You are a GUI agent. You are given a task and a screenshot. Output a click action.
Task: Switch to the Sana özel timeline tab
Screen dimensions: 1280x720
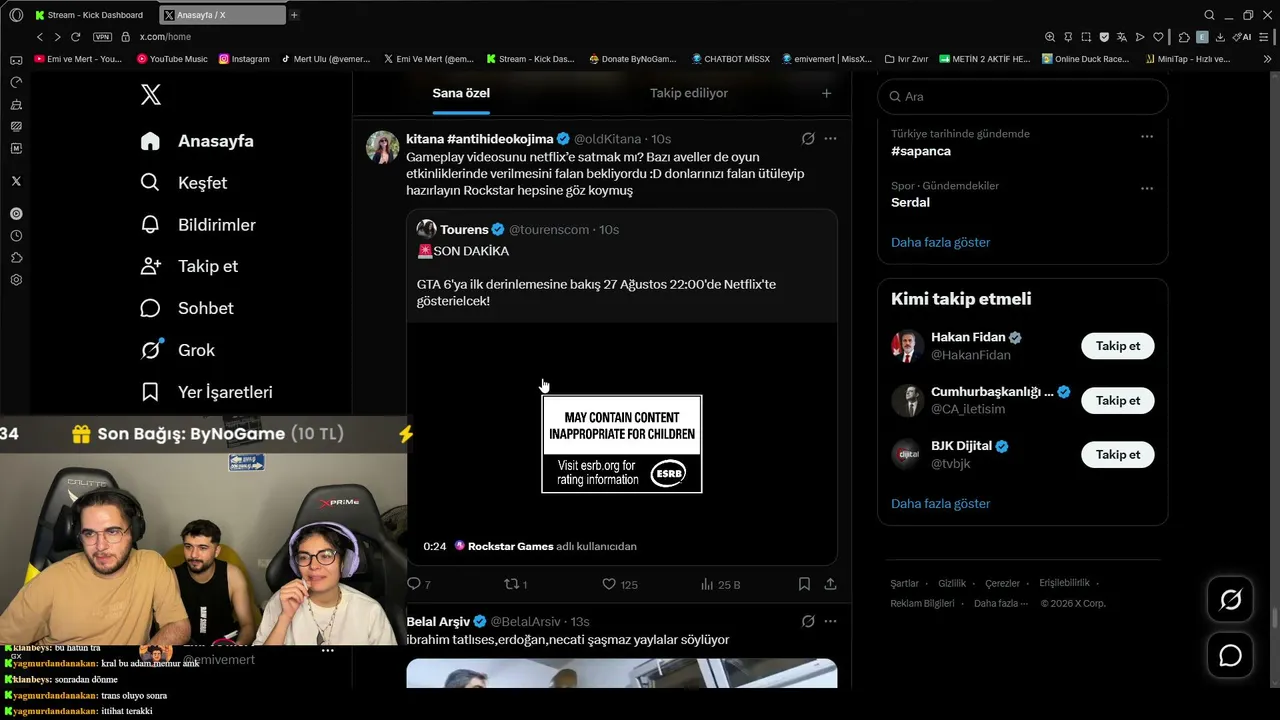pos(461,93)
